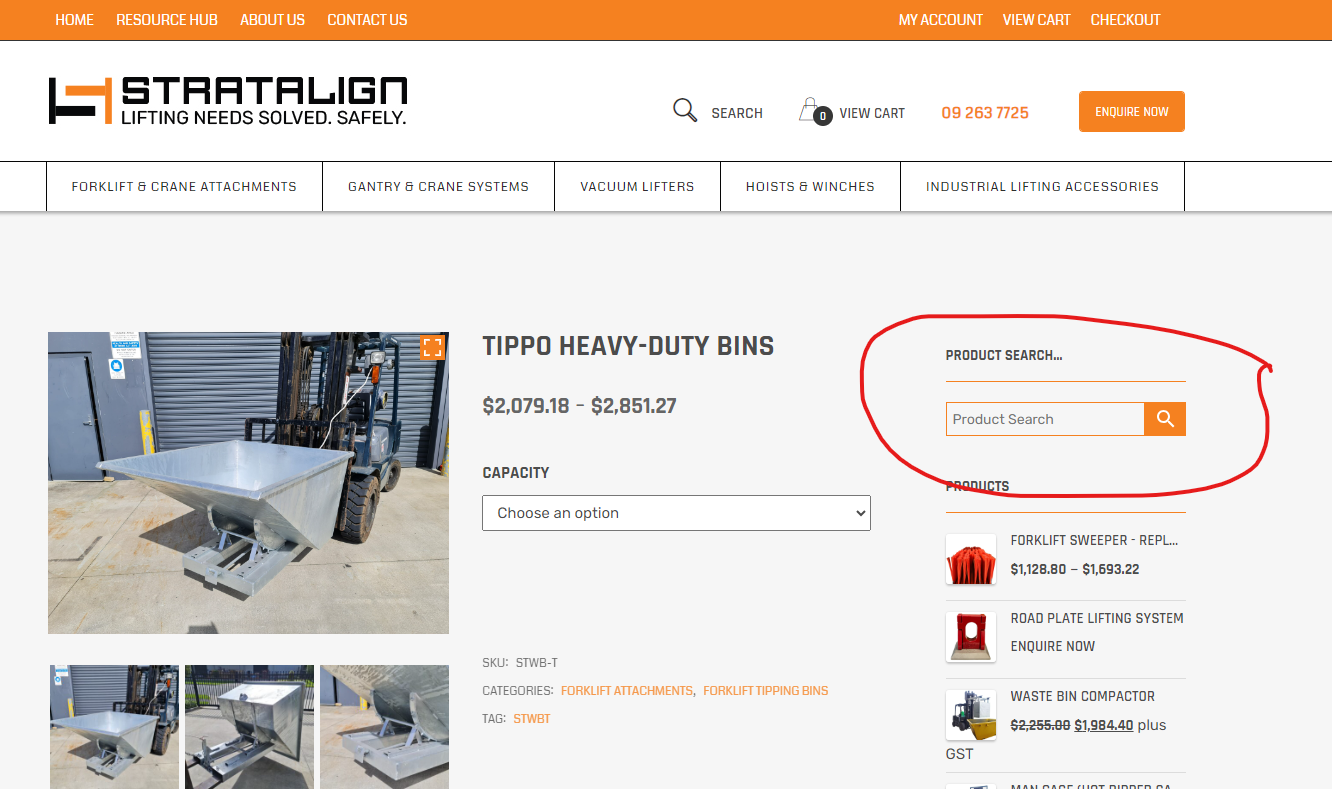1332x789 pixels.
Task: Open Forklift & Crane Attachments menu
Action: pos(184,186)
